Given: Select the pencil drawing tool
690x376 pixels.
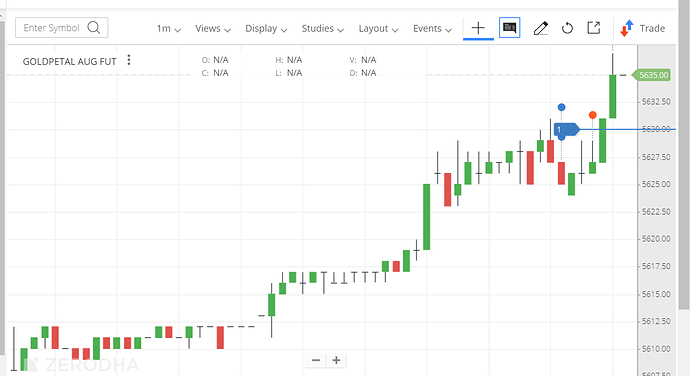Looking at the screenshot, I should tap(540, 28).
